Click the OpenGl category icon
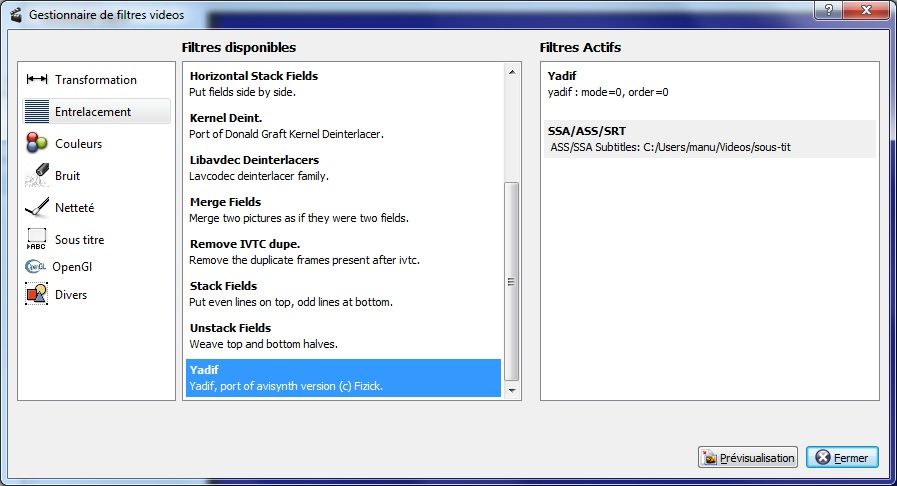This screenshot has height=486, width=897. 36,267
